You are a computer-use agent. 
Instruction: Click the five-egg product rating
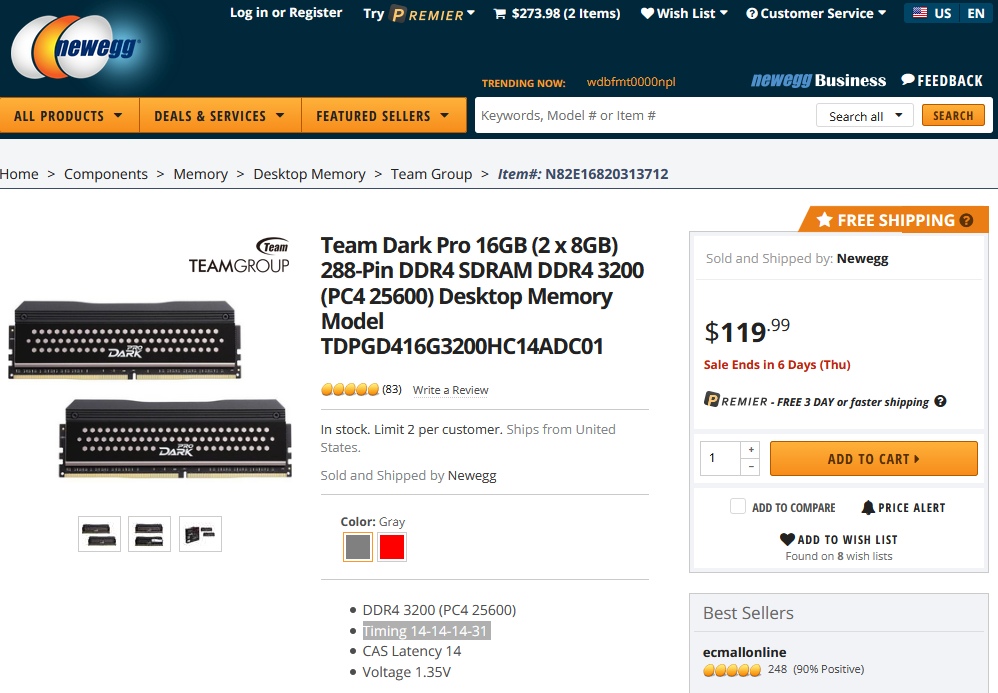(350, 389)
